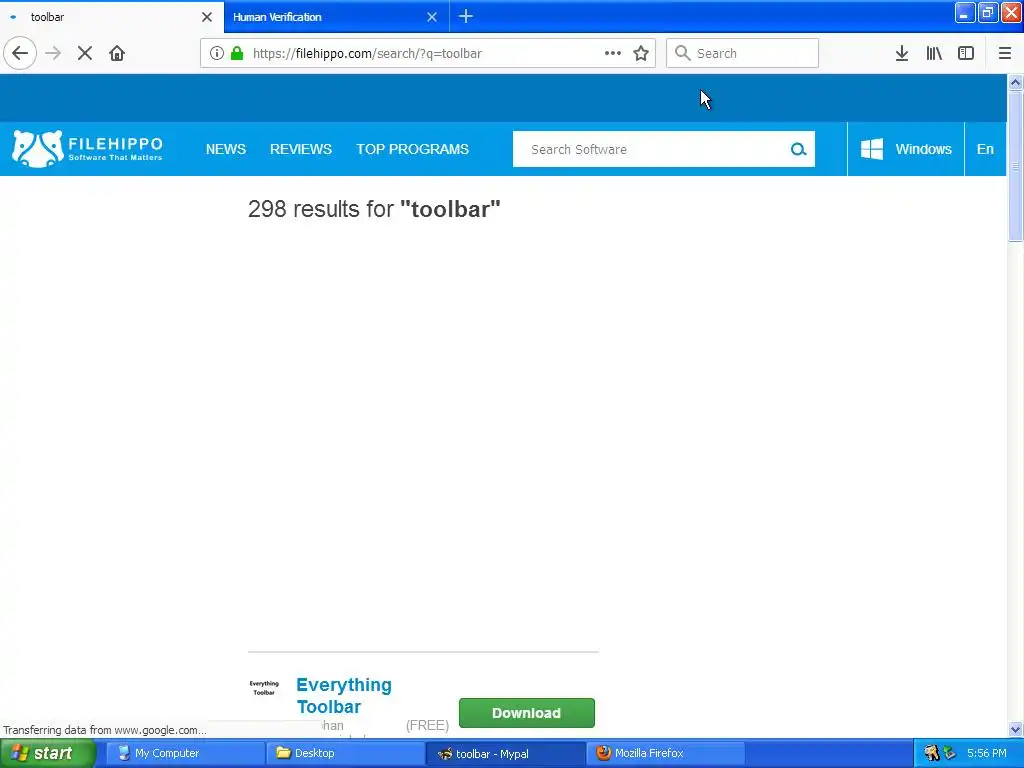The width and height of the screenshot is (1024, 768).
Task: Open NEWS menu item
Action: pyautogui.click(x=226, y=149)
